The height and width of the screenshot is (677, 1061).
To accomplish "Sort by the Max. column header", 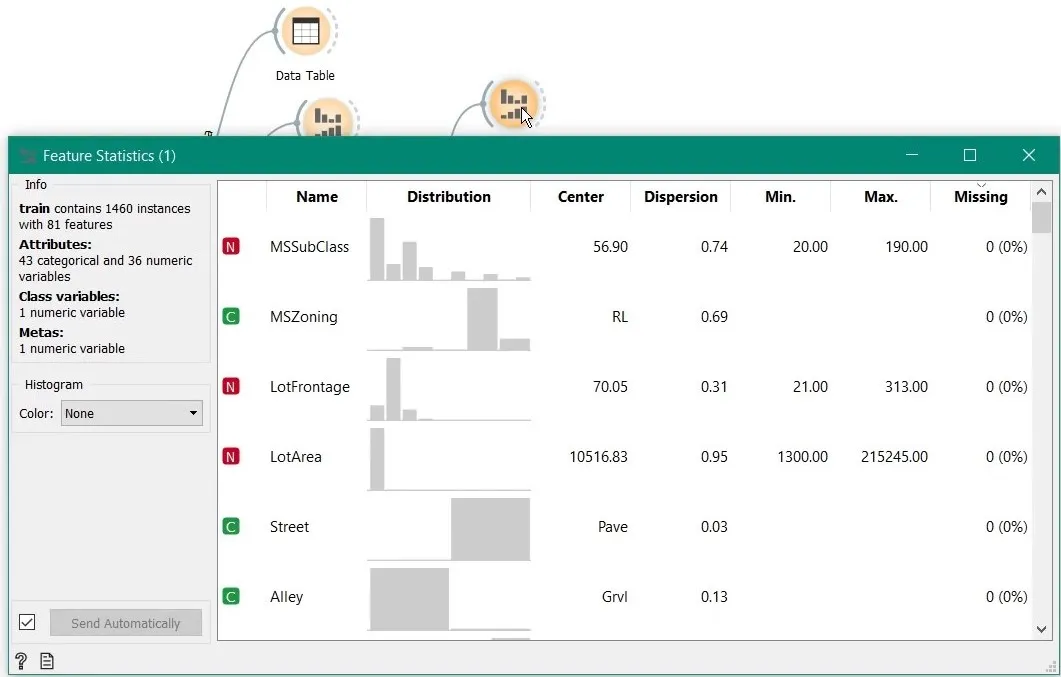I will click(880, 197).
